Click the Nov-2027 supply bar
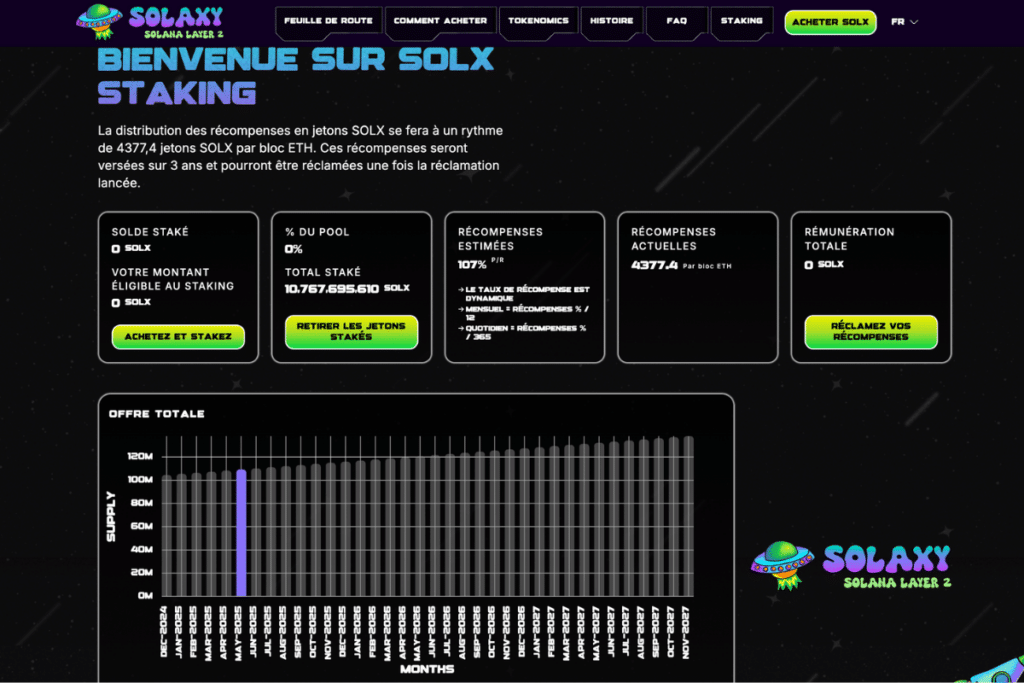Screen dimensions: 1024x683 click(x=688, y=516)
